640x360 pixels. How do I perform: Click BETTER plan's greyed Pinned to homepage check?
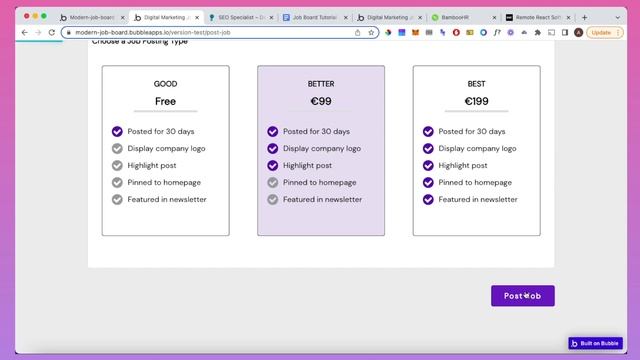coord(273,182)
